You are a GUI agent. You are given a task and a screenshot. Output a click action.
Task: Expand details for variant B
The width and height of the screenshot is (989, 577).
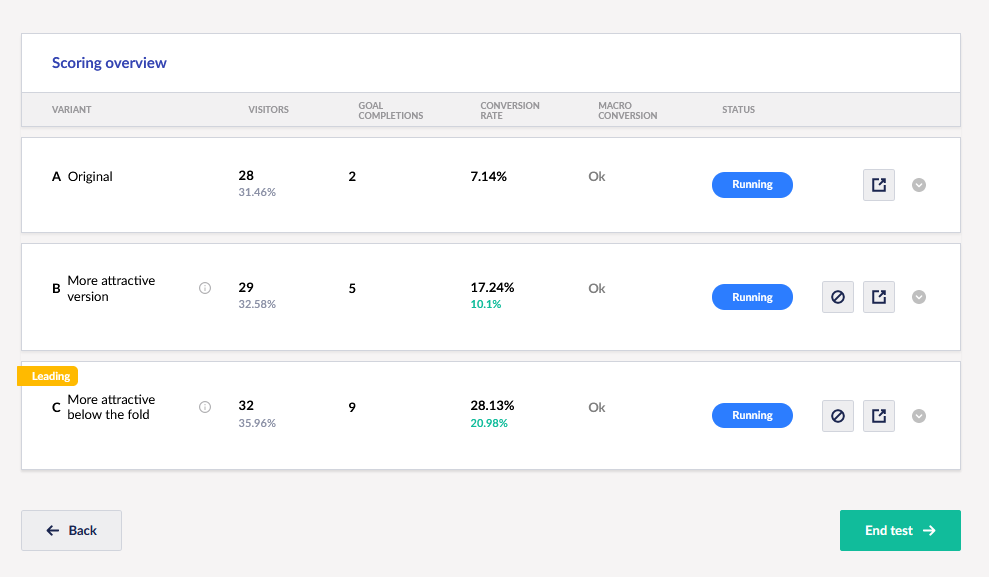pyautogui.click(x=918, y=296)
